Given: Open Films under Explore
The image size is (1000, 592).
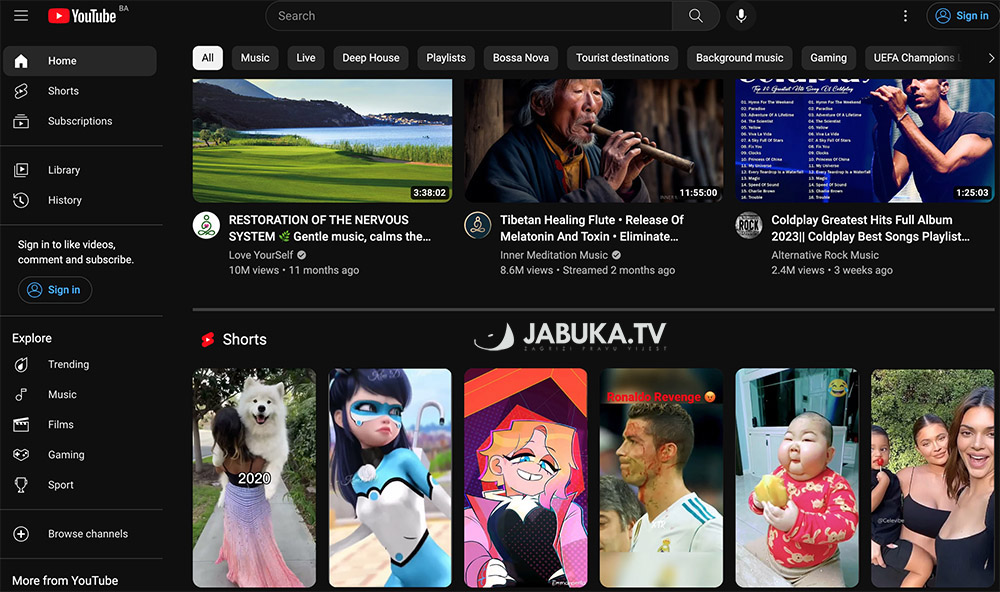Looking at the screenshot, I should click(x=80, y=424).
